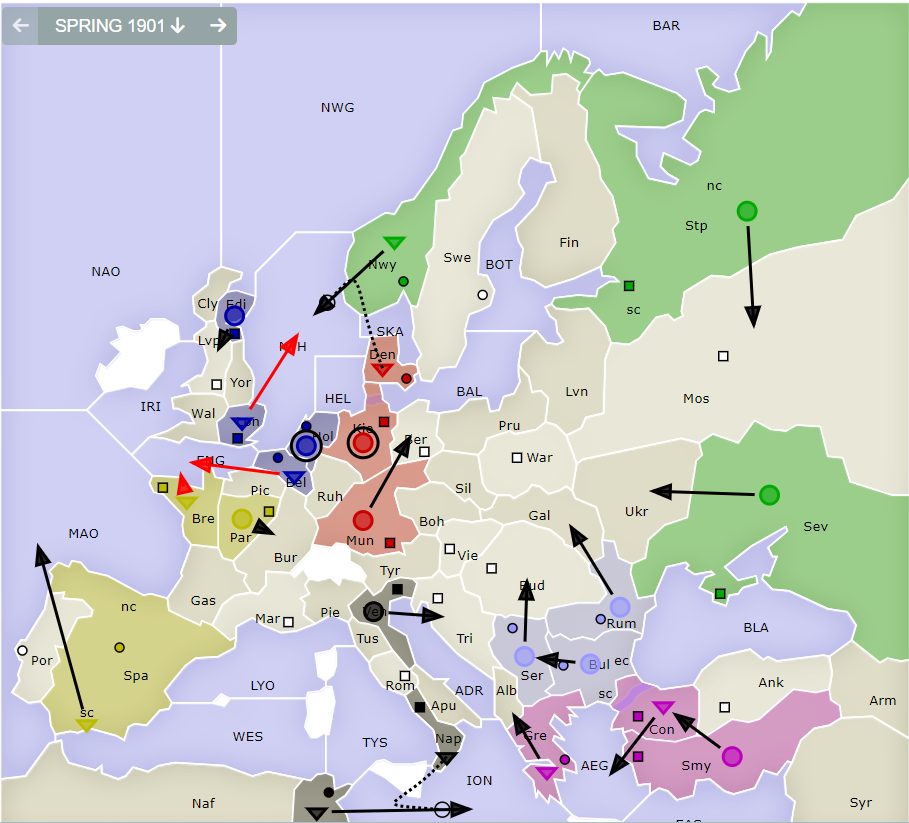Click the red supply center dot in Denmark
This screenshot has width=909, height=823.
[406, 378]
